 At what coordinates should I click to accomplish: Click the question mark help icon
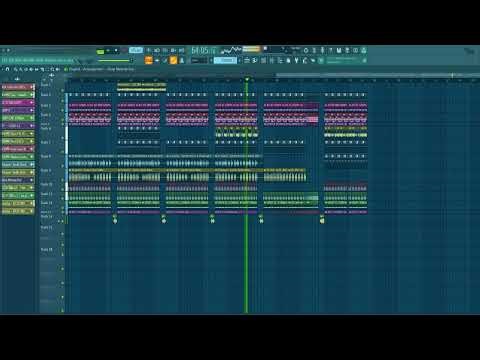coord(330,50)
